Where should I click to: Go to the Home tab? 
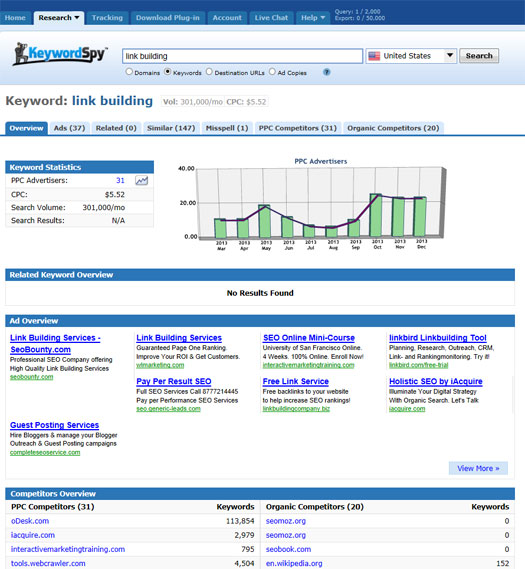point(15,18)
